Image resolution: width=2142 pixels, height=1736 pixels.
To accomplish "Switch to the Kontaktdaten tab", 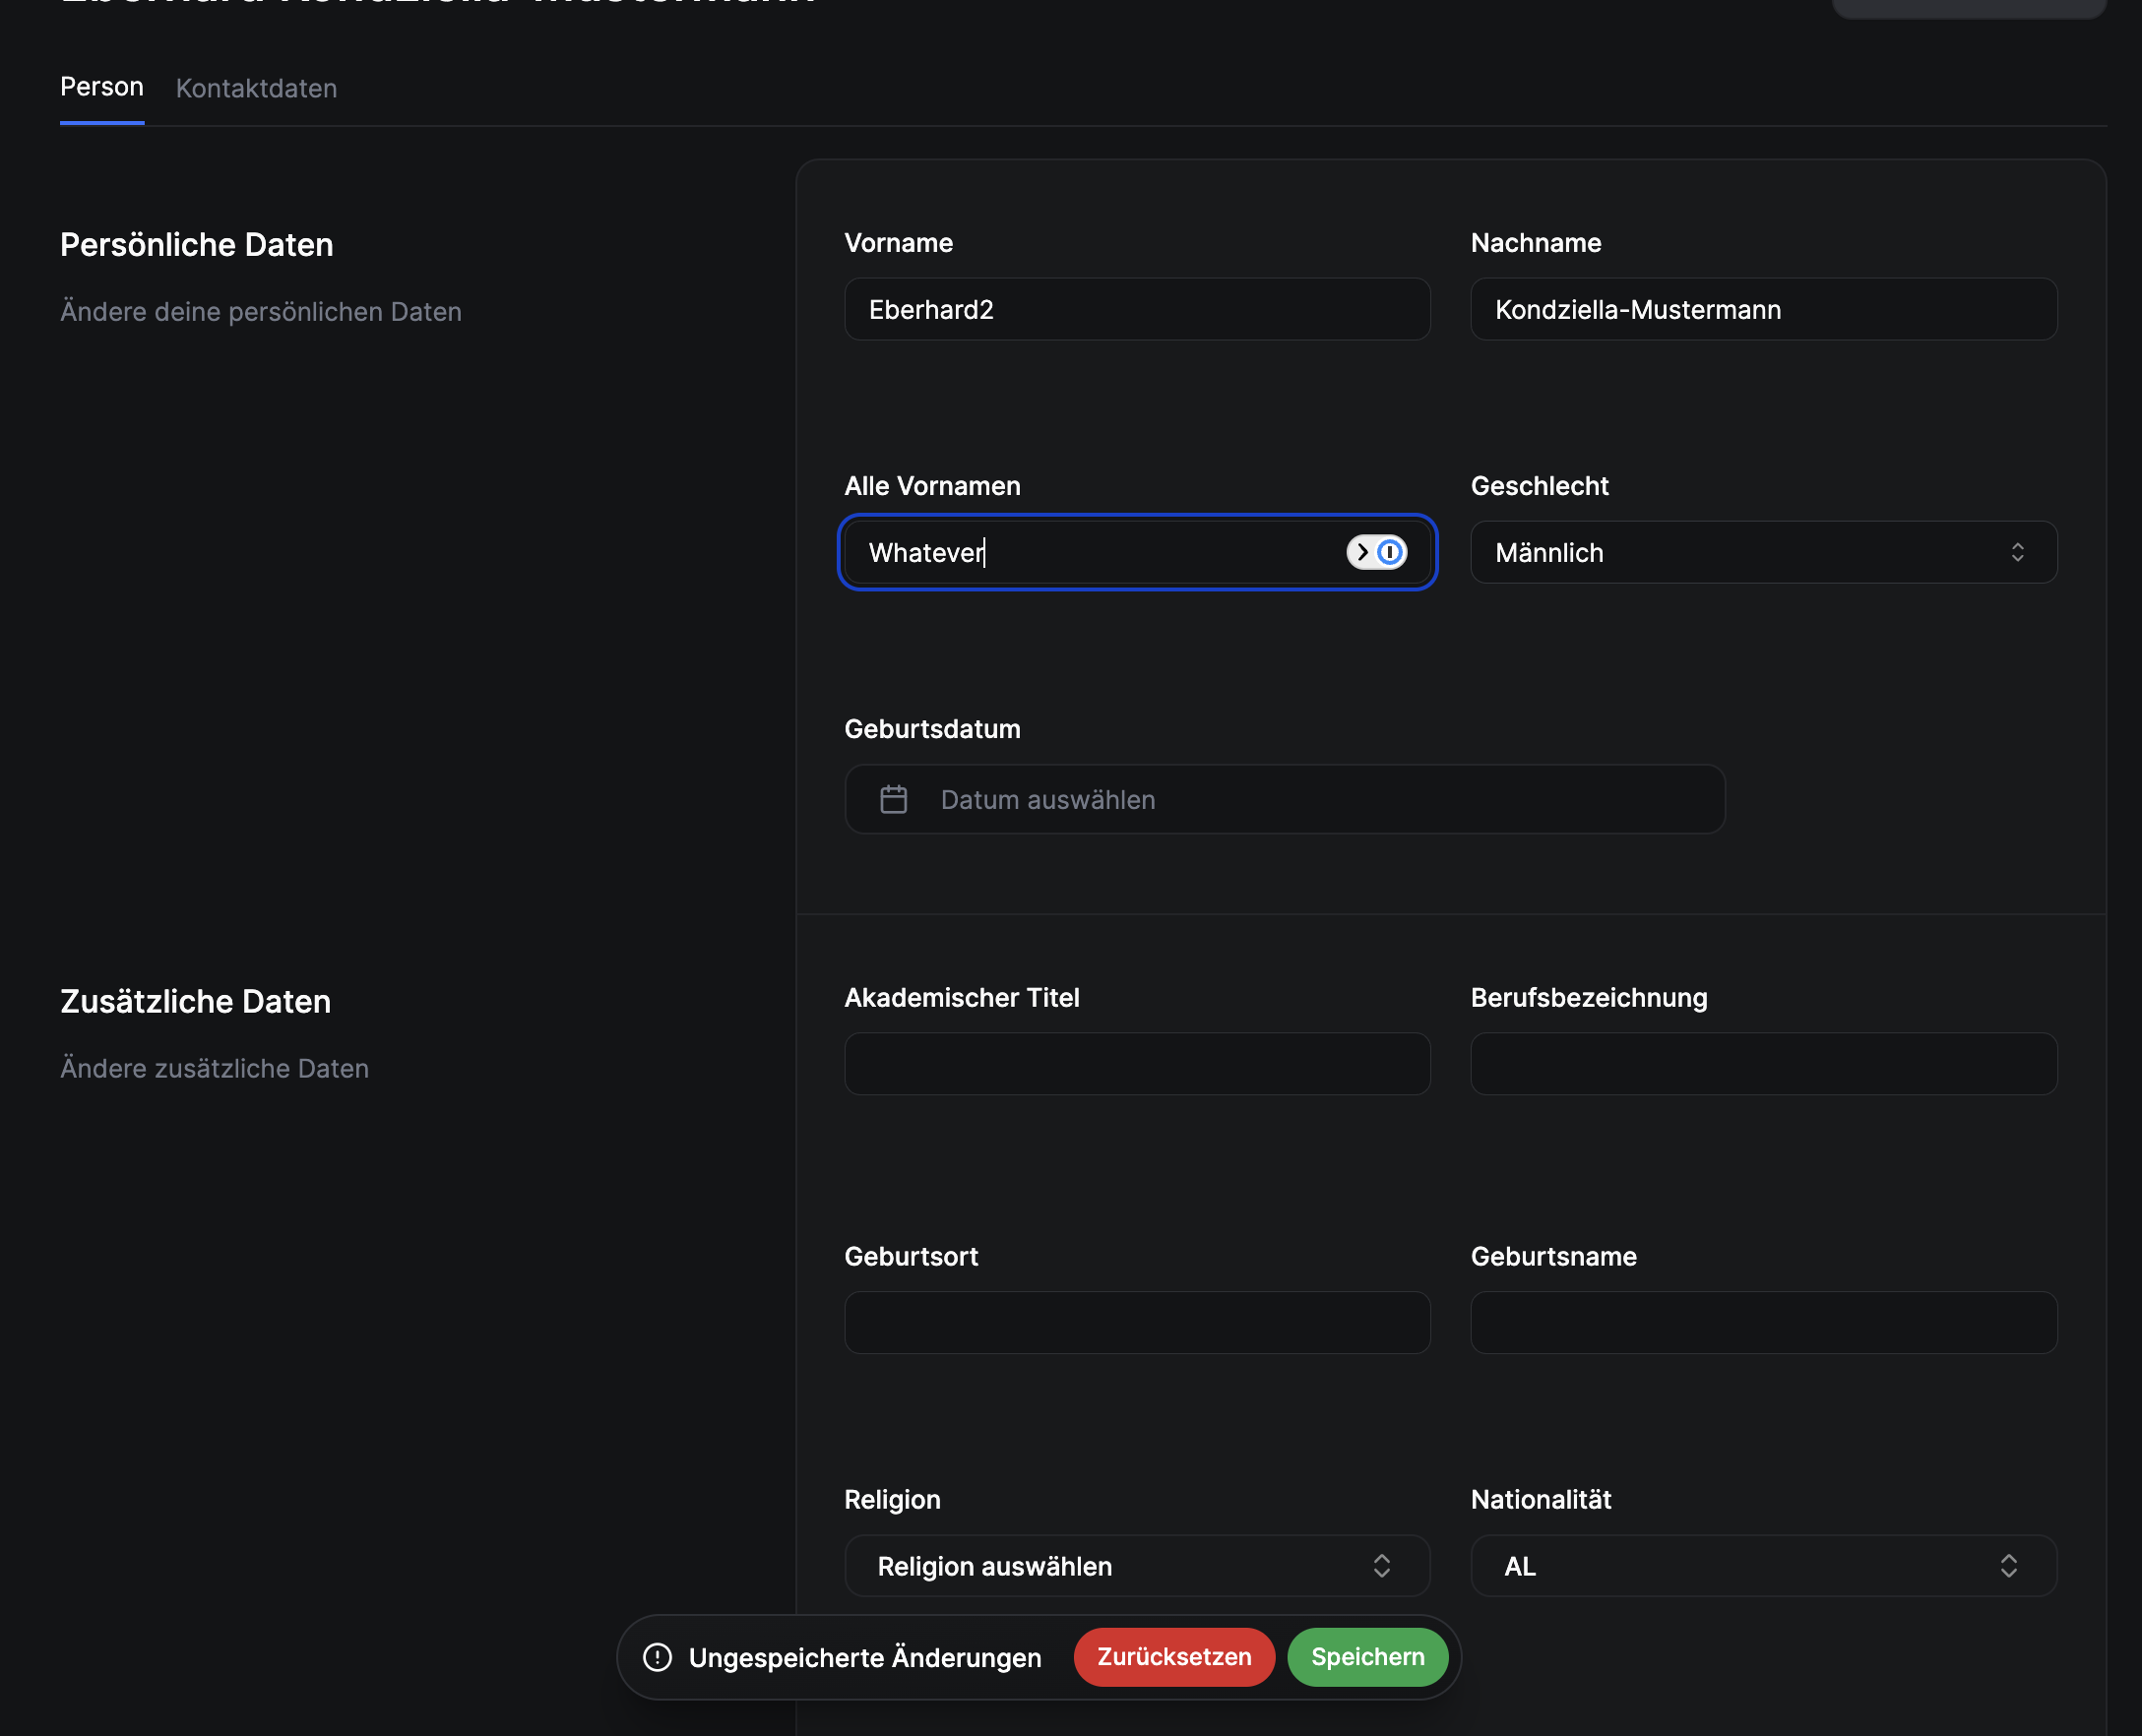I will (x=256, y=88).
